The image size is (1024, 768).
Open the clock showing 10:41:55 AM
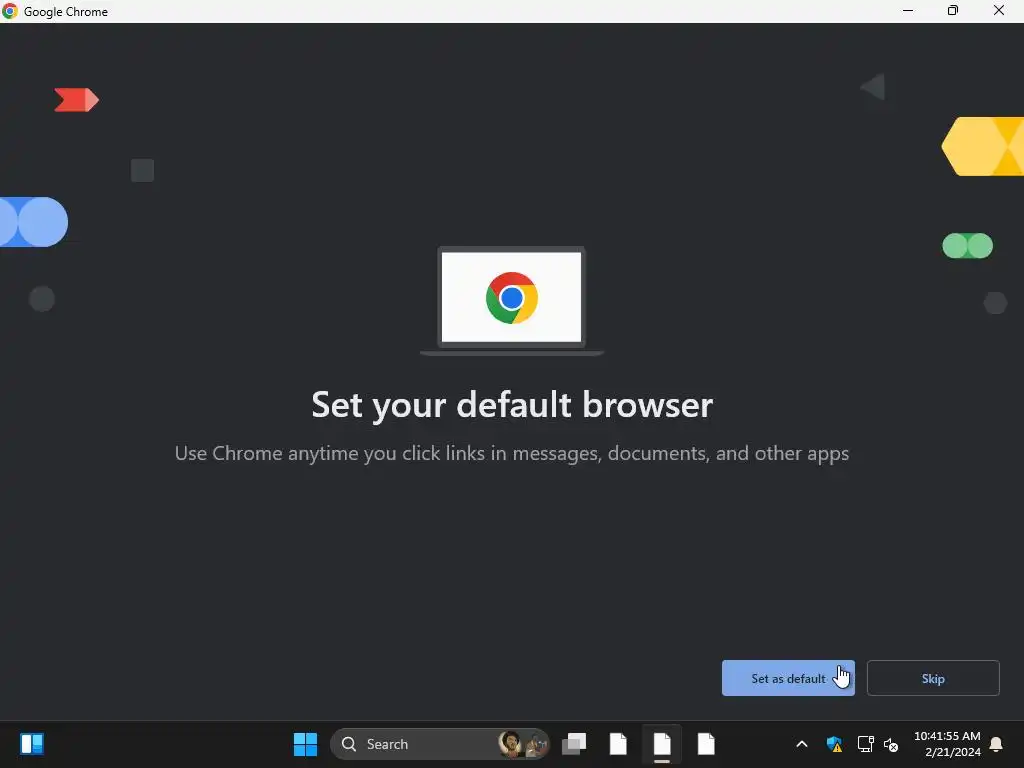(947, 744)
